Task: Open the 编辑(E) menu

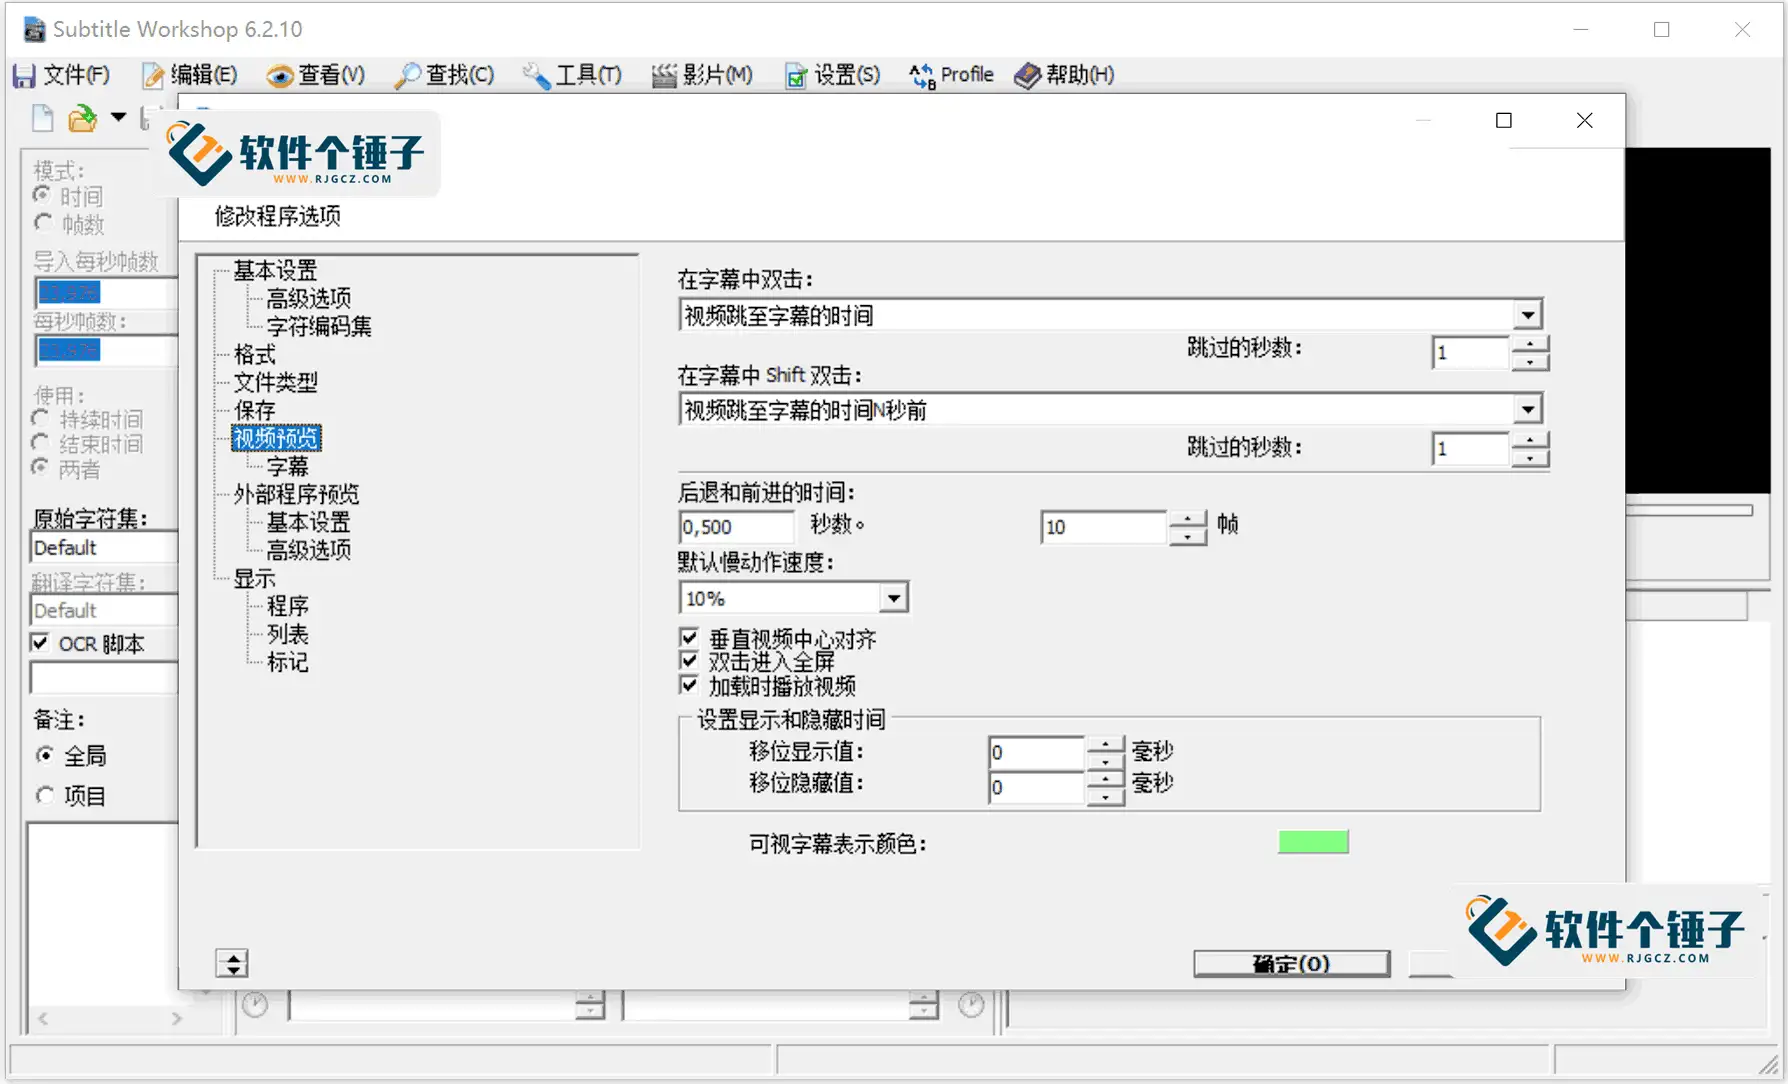Action: coord(190,75)
